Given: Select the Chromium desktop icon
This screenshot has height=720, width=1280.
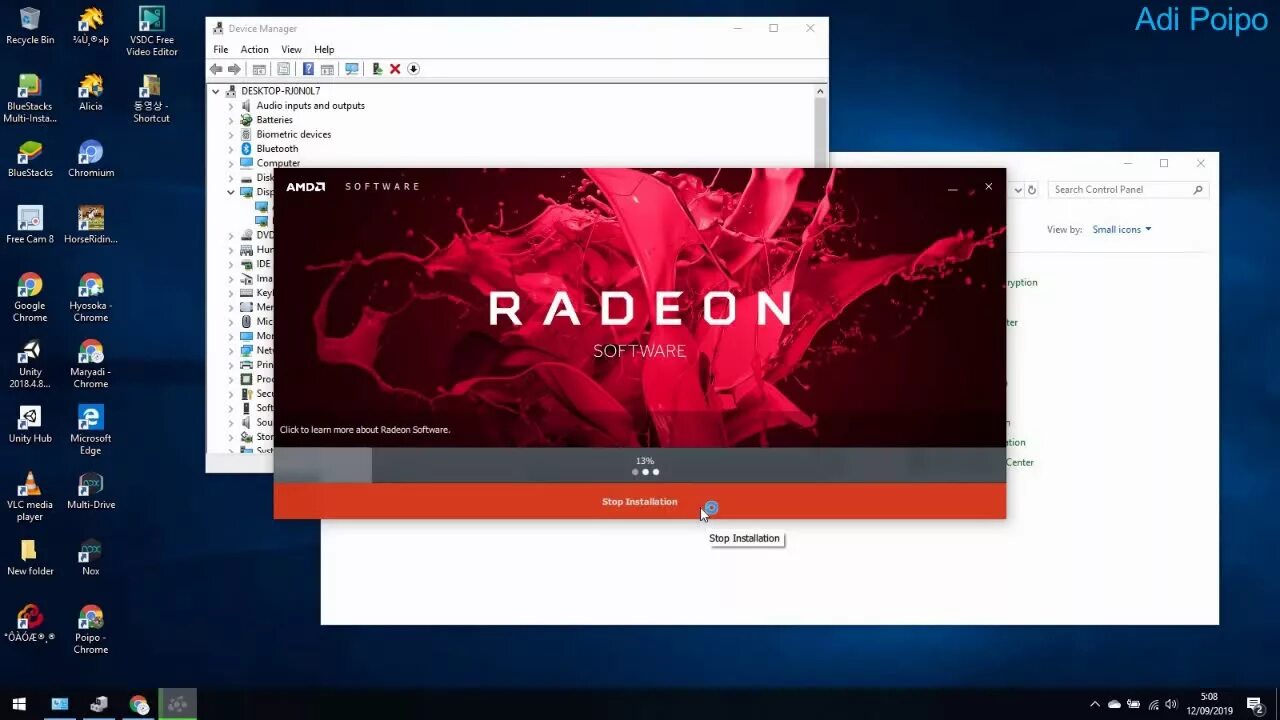Looking at the screenshot, I should tap(91, 159).
